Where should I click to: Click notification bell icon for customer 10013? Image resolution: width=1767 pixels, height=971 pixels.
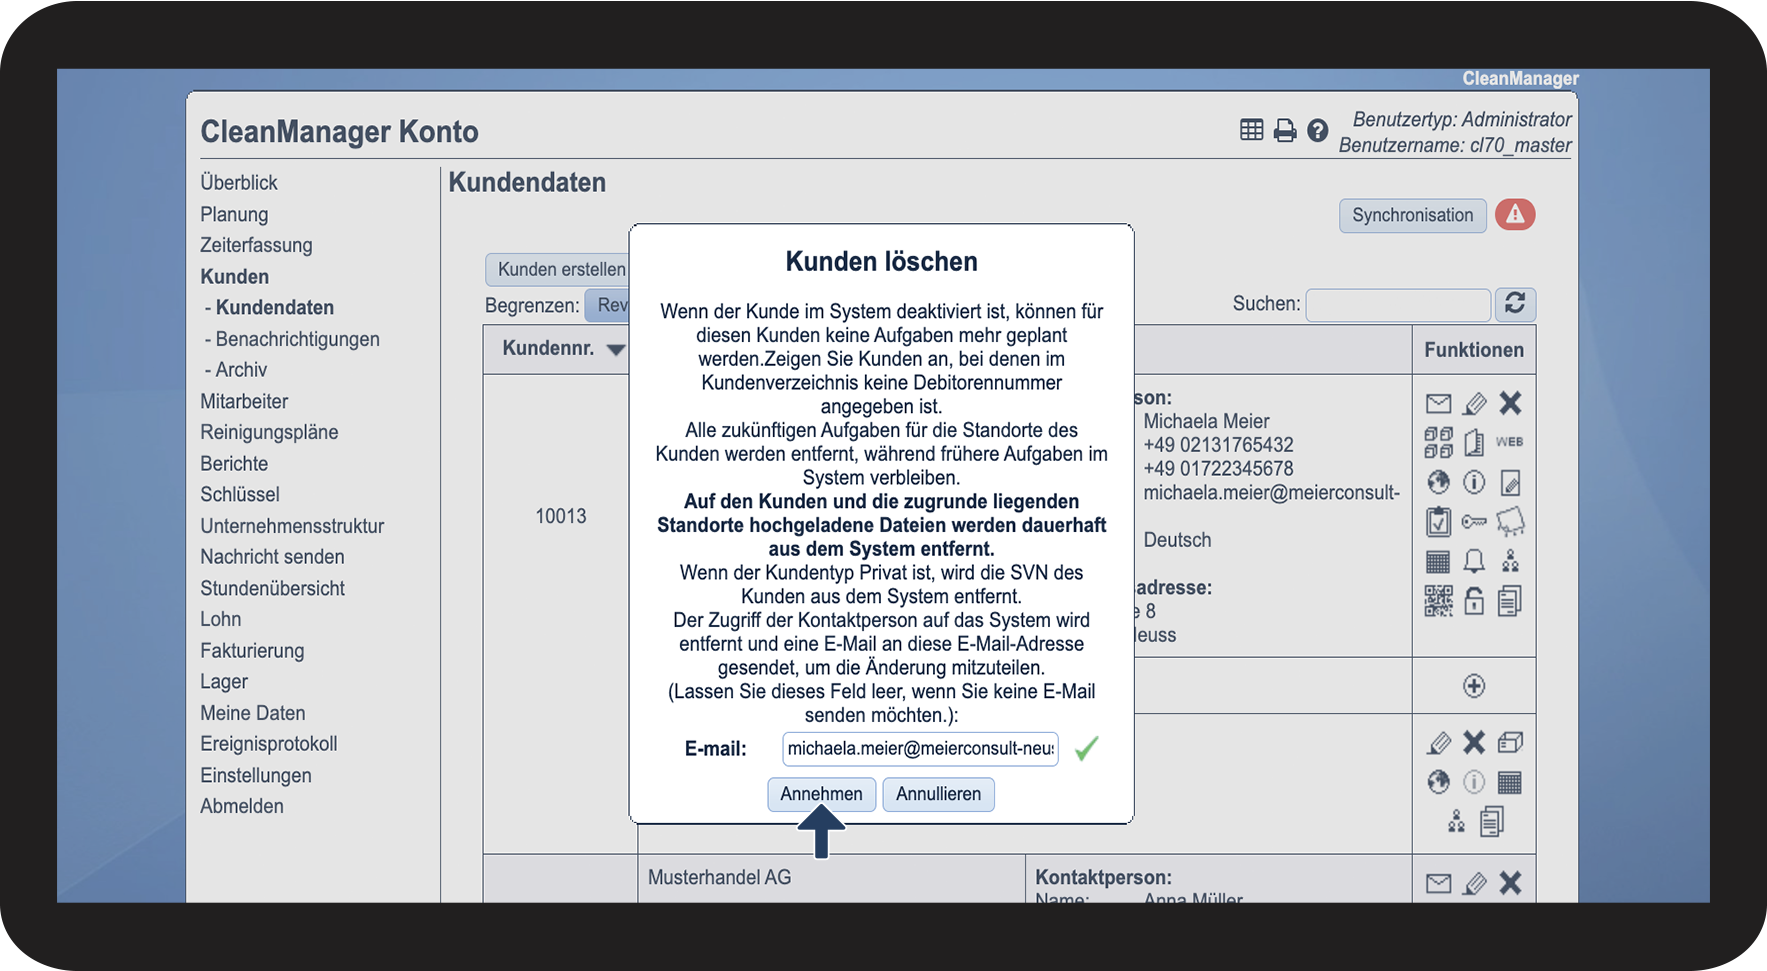click(1474, 561)
